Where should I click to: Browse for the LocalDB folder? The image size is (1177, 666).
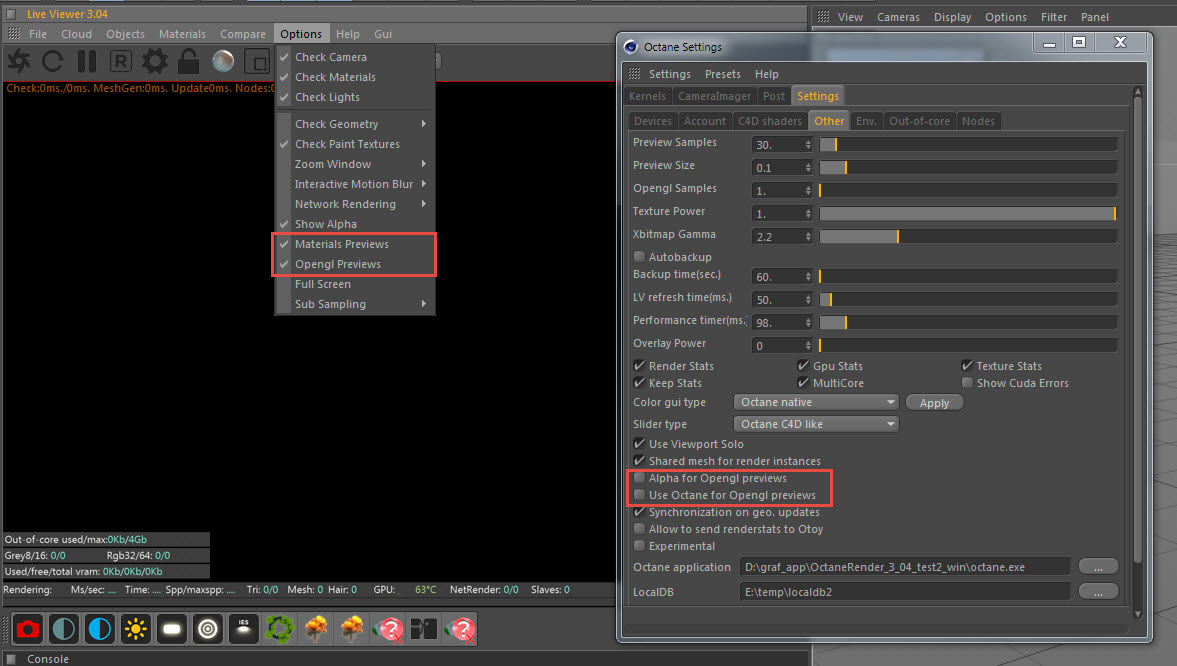(1098, 592)
